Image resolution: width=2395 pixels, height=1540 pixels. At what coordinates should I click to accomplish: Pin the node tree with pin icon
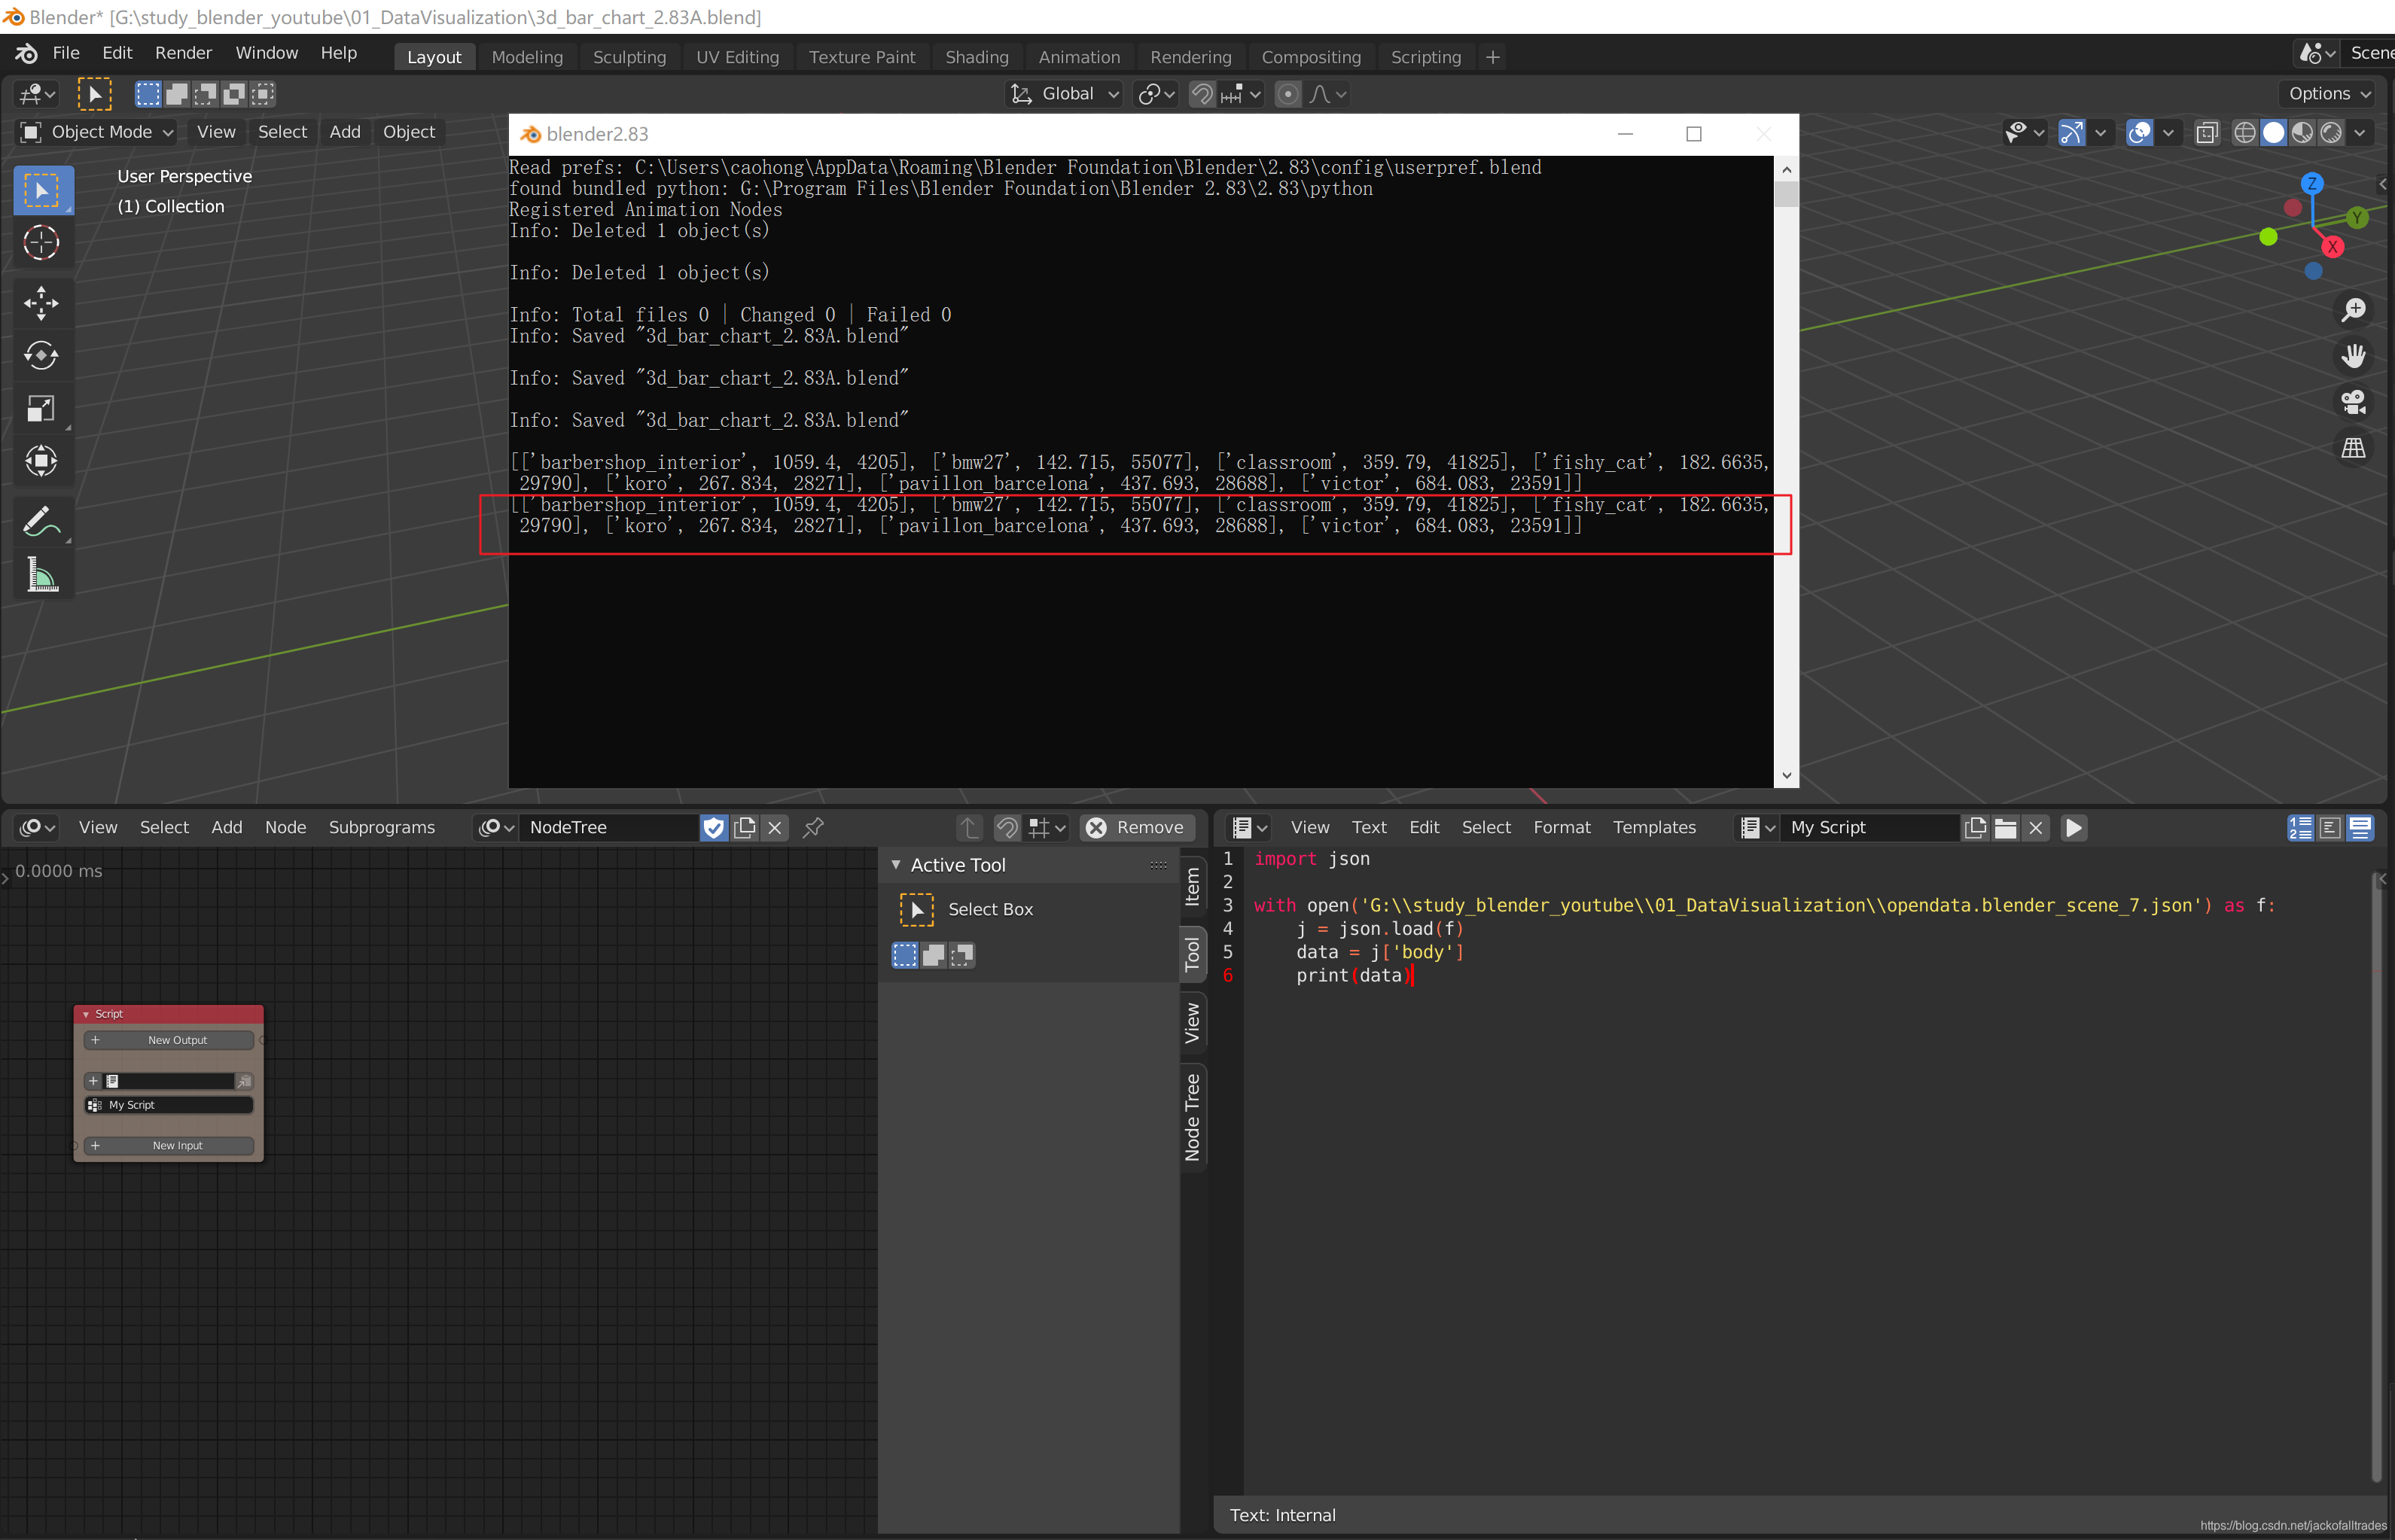(813, 827)
